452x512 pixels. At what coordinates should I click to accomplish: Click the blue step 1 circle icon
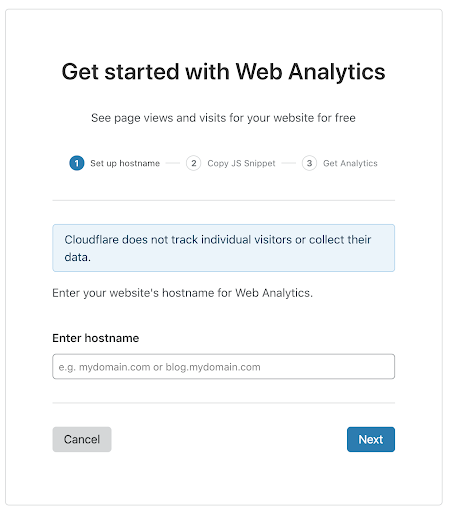click(77, 163)
